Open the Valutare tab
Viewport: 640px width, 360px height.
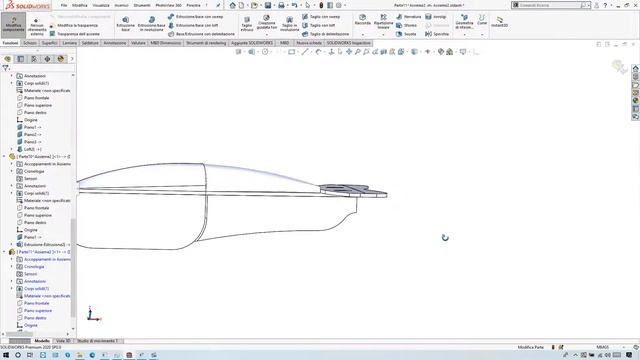pos(138,43)
